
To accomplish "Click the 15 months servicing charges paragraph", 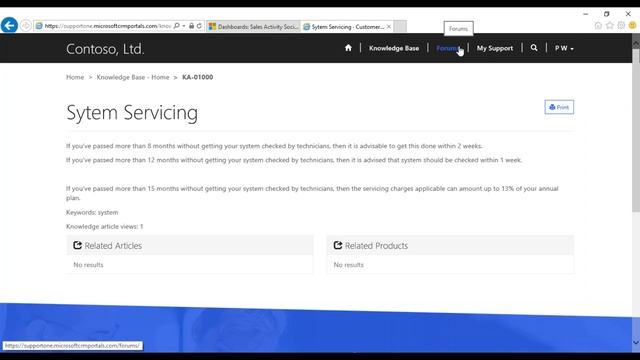I will click(x=312, y=193).
